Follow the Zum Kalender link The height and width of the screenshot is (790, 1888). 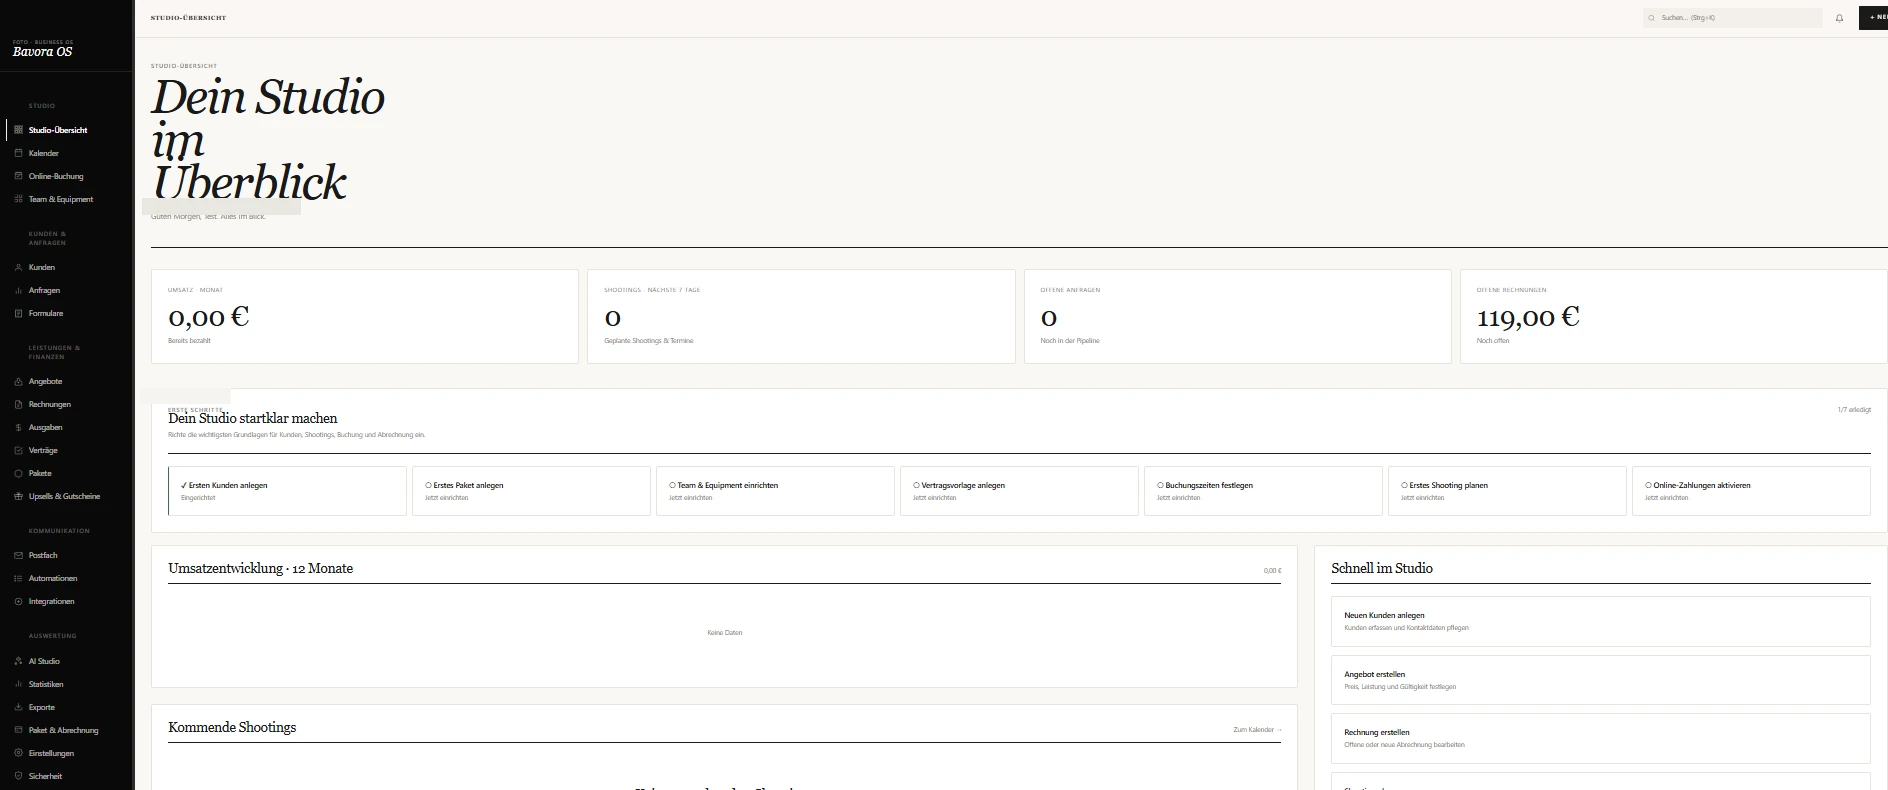(x=1257, y=730)
